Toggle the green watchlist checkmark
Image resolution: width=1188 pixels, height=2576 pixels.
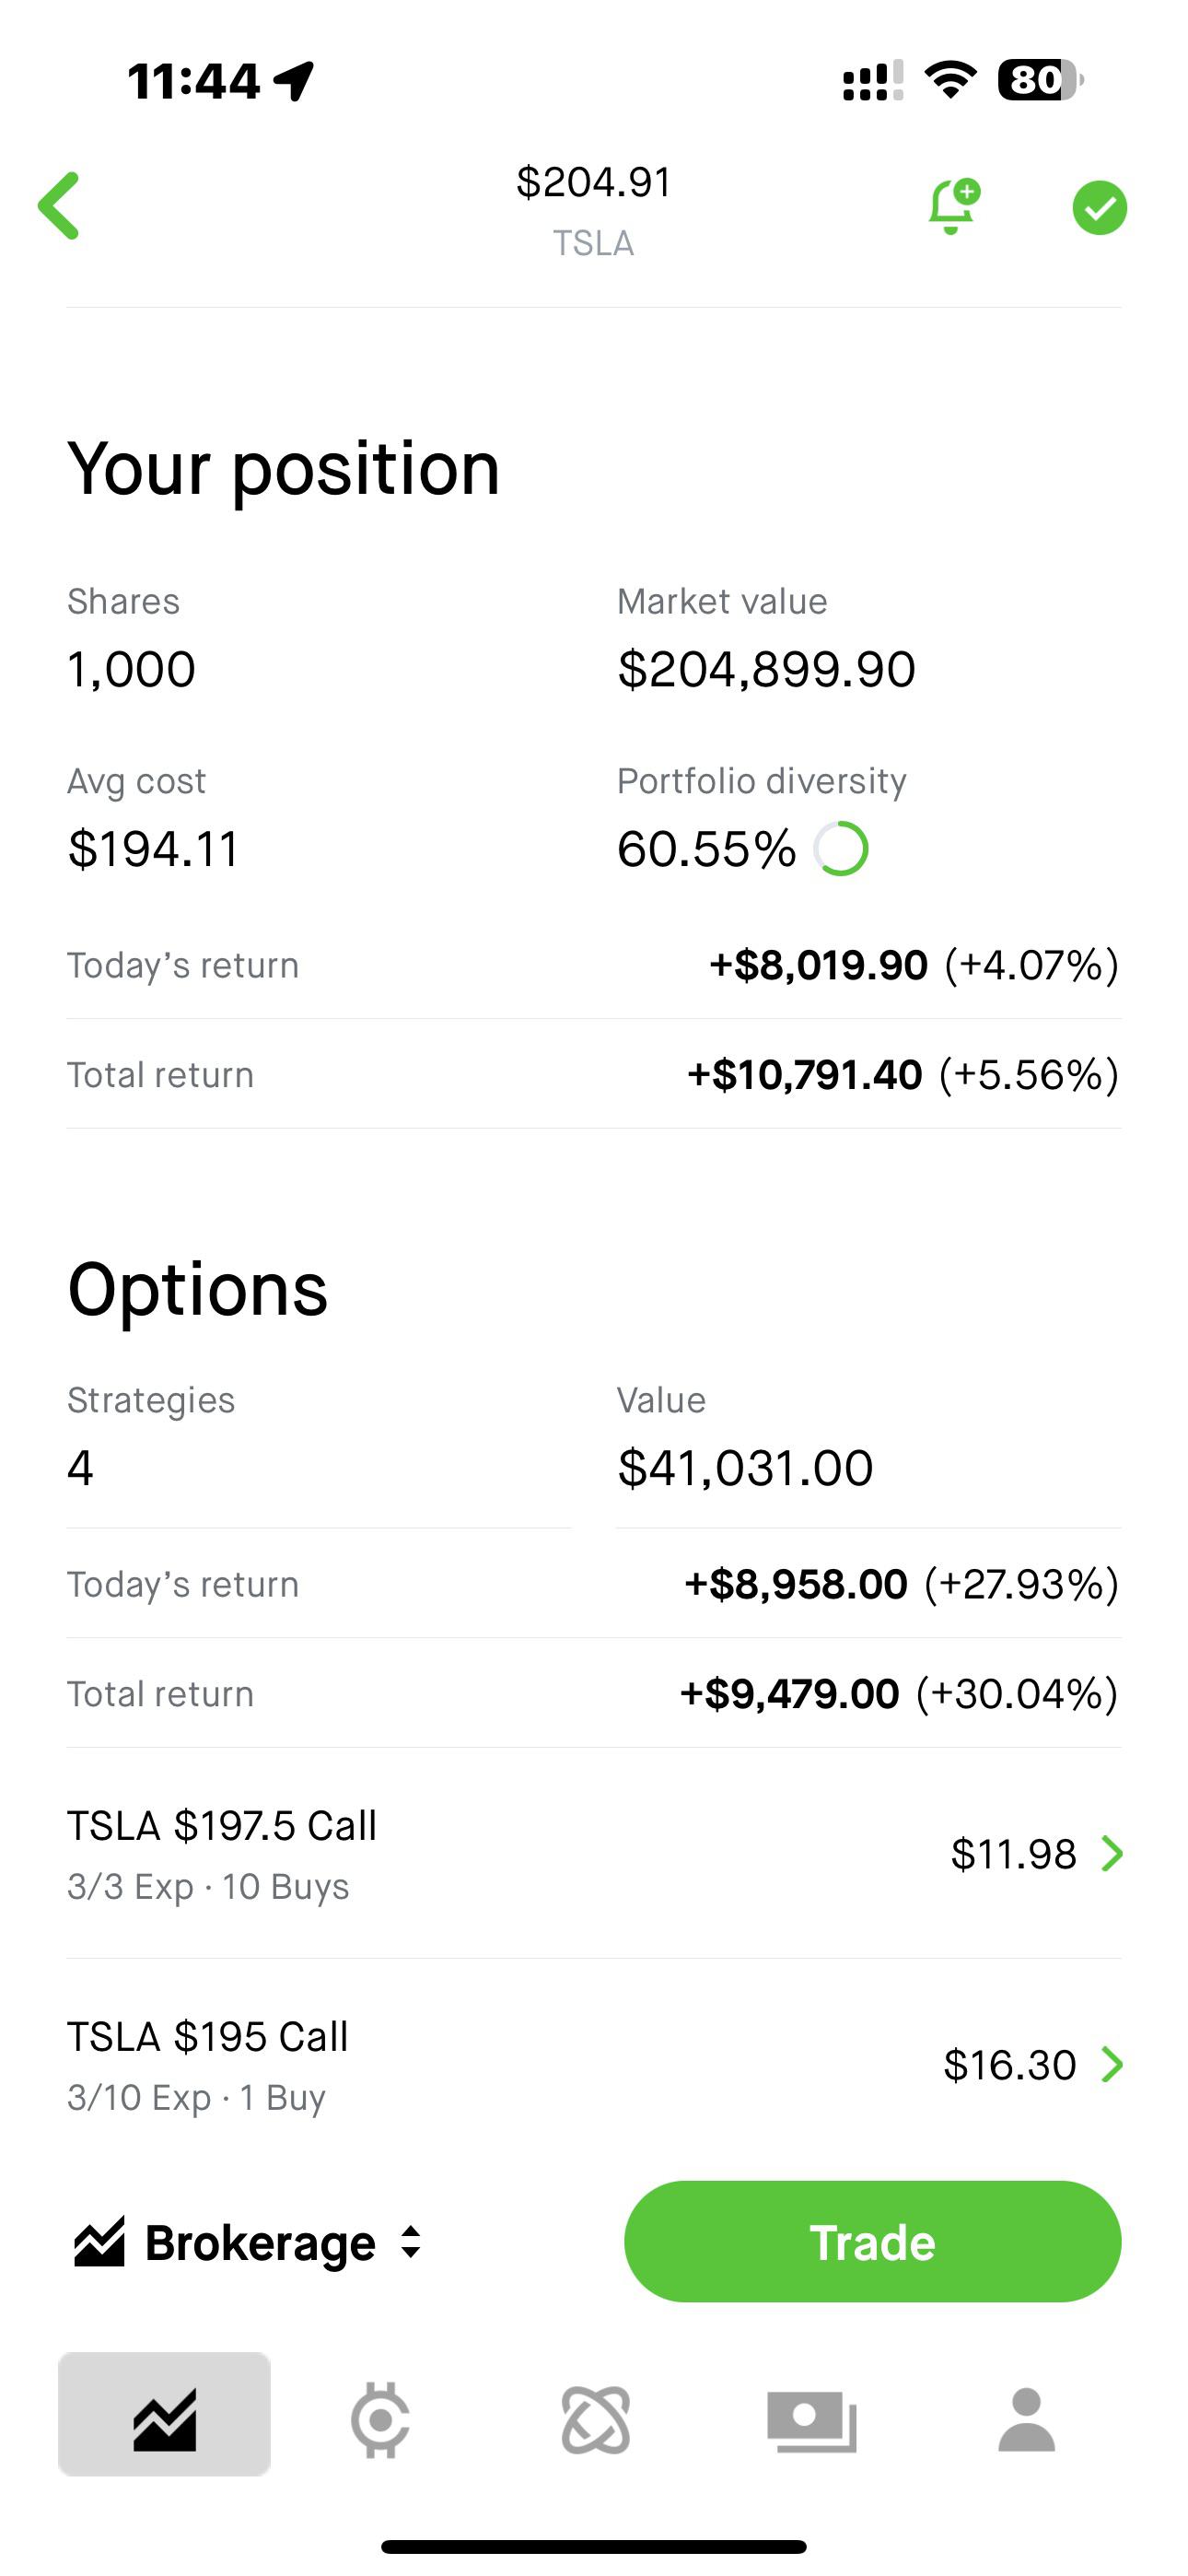1099,208
